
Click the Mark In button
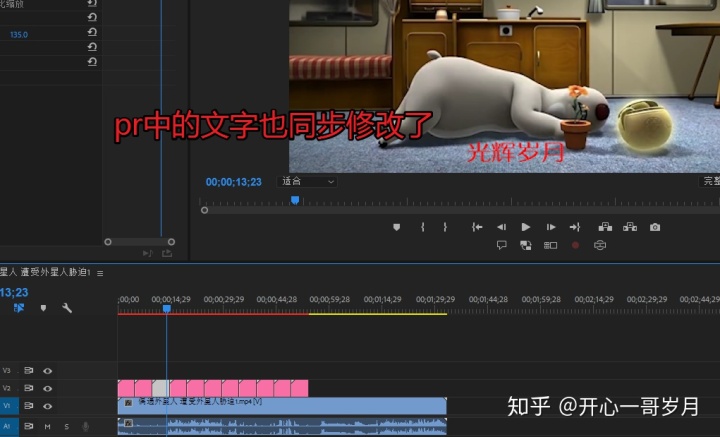click(x=422, y=227)
